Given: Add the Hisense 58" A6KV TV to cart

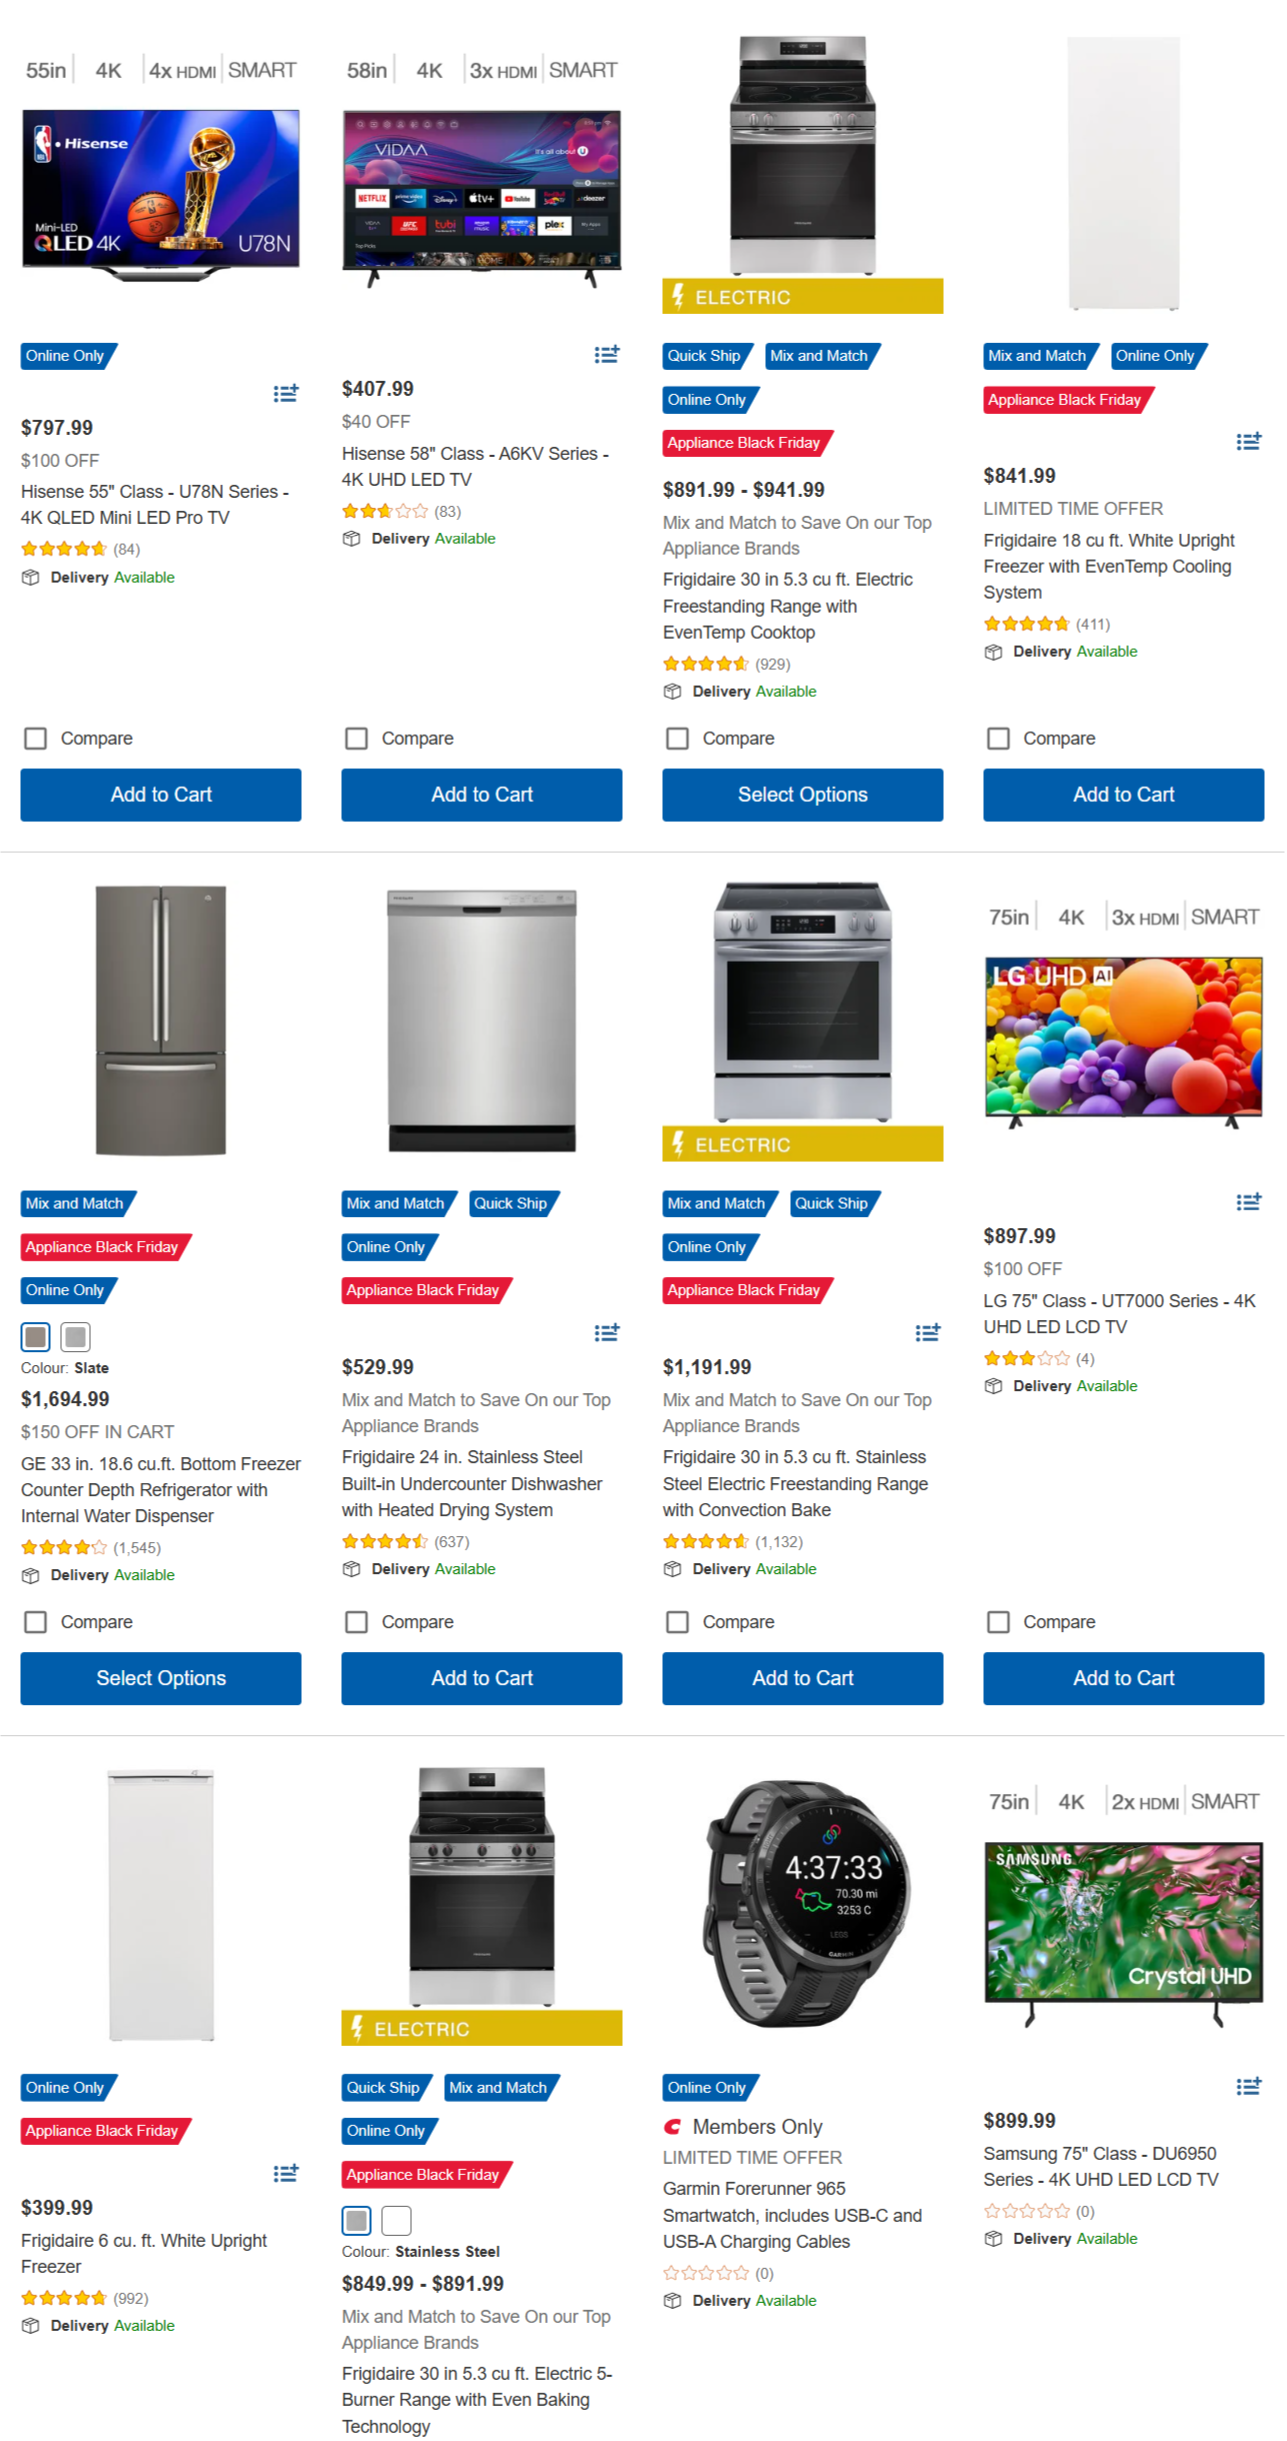Looking at the screenshot, I should 482,795.
